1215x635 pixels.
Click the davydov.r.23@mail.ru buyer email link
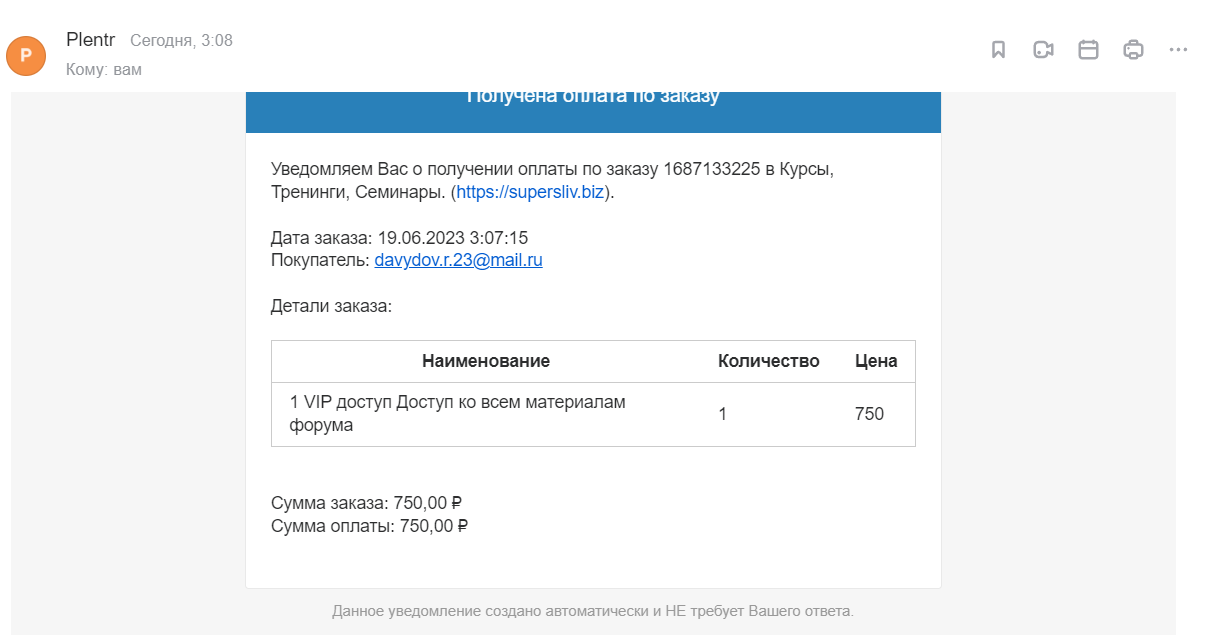coord(458,260)
